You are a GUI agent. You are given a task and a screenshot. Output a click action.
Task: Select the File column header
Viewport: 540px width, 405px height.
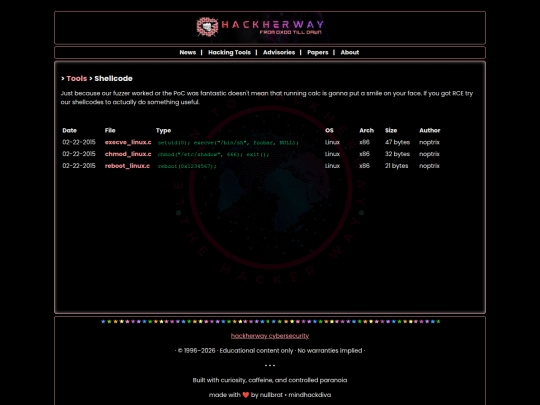coord(110,131)
